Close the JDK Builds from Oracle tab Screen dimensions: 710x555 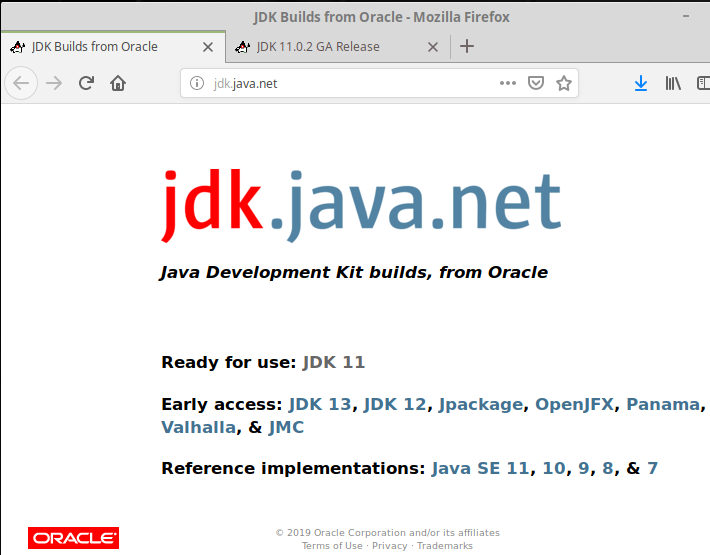208,47
